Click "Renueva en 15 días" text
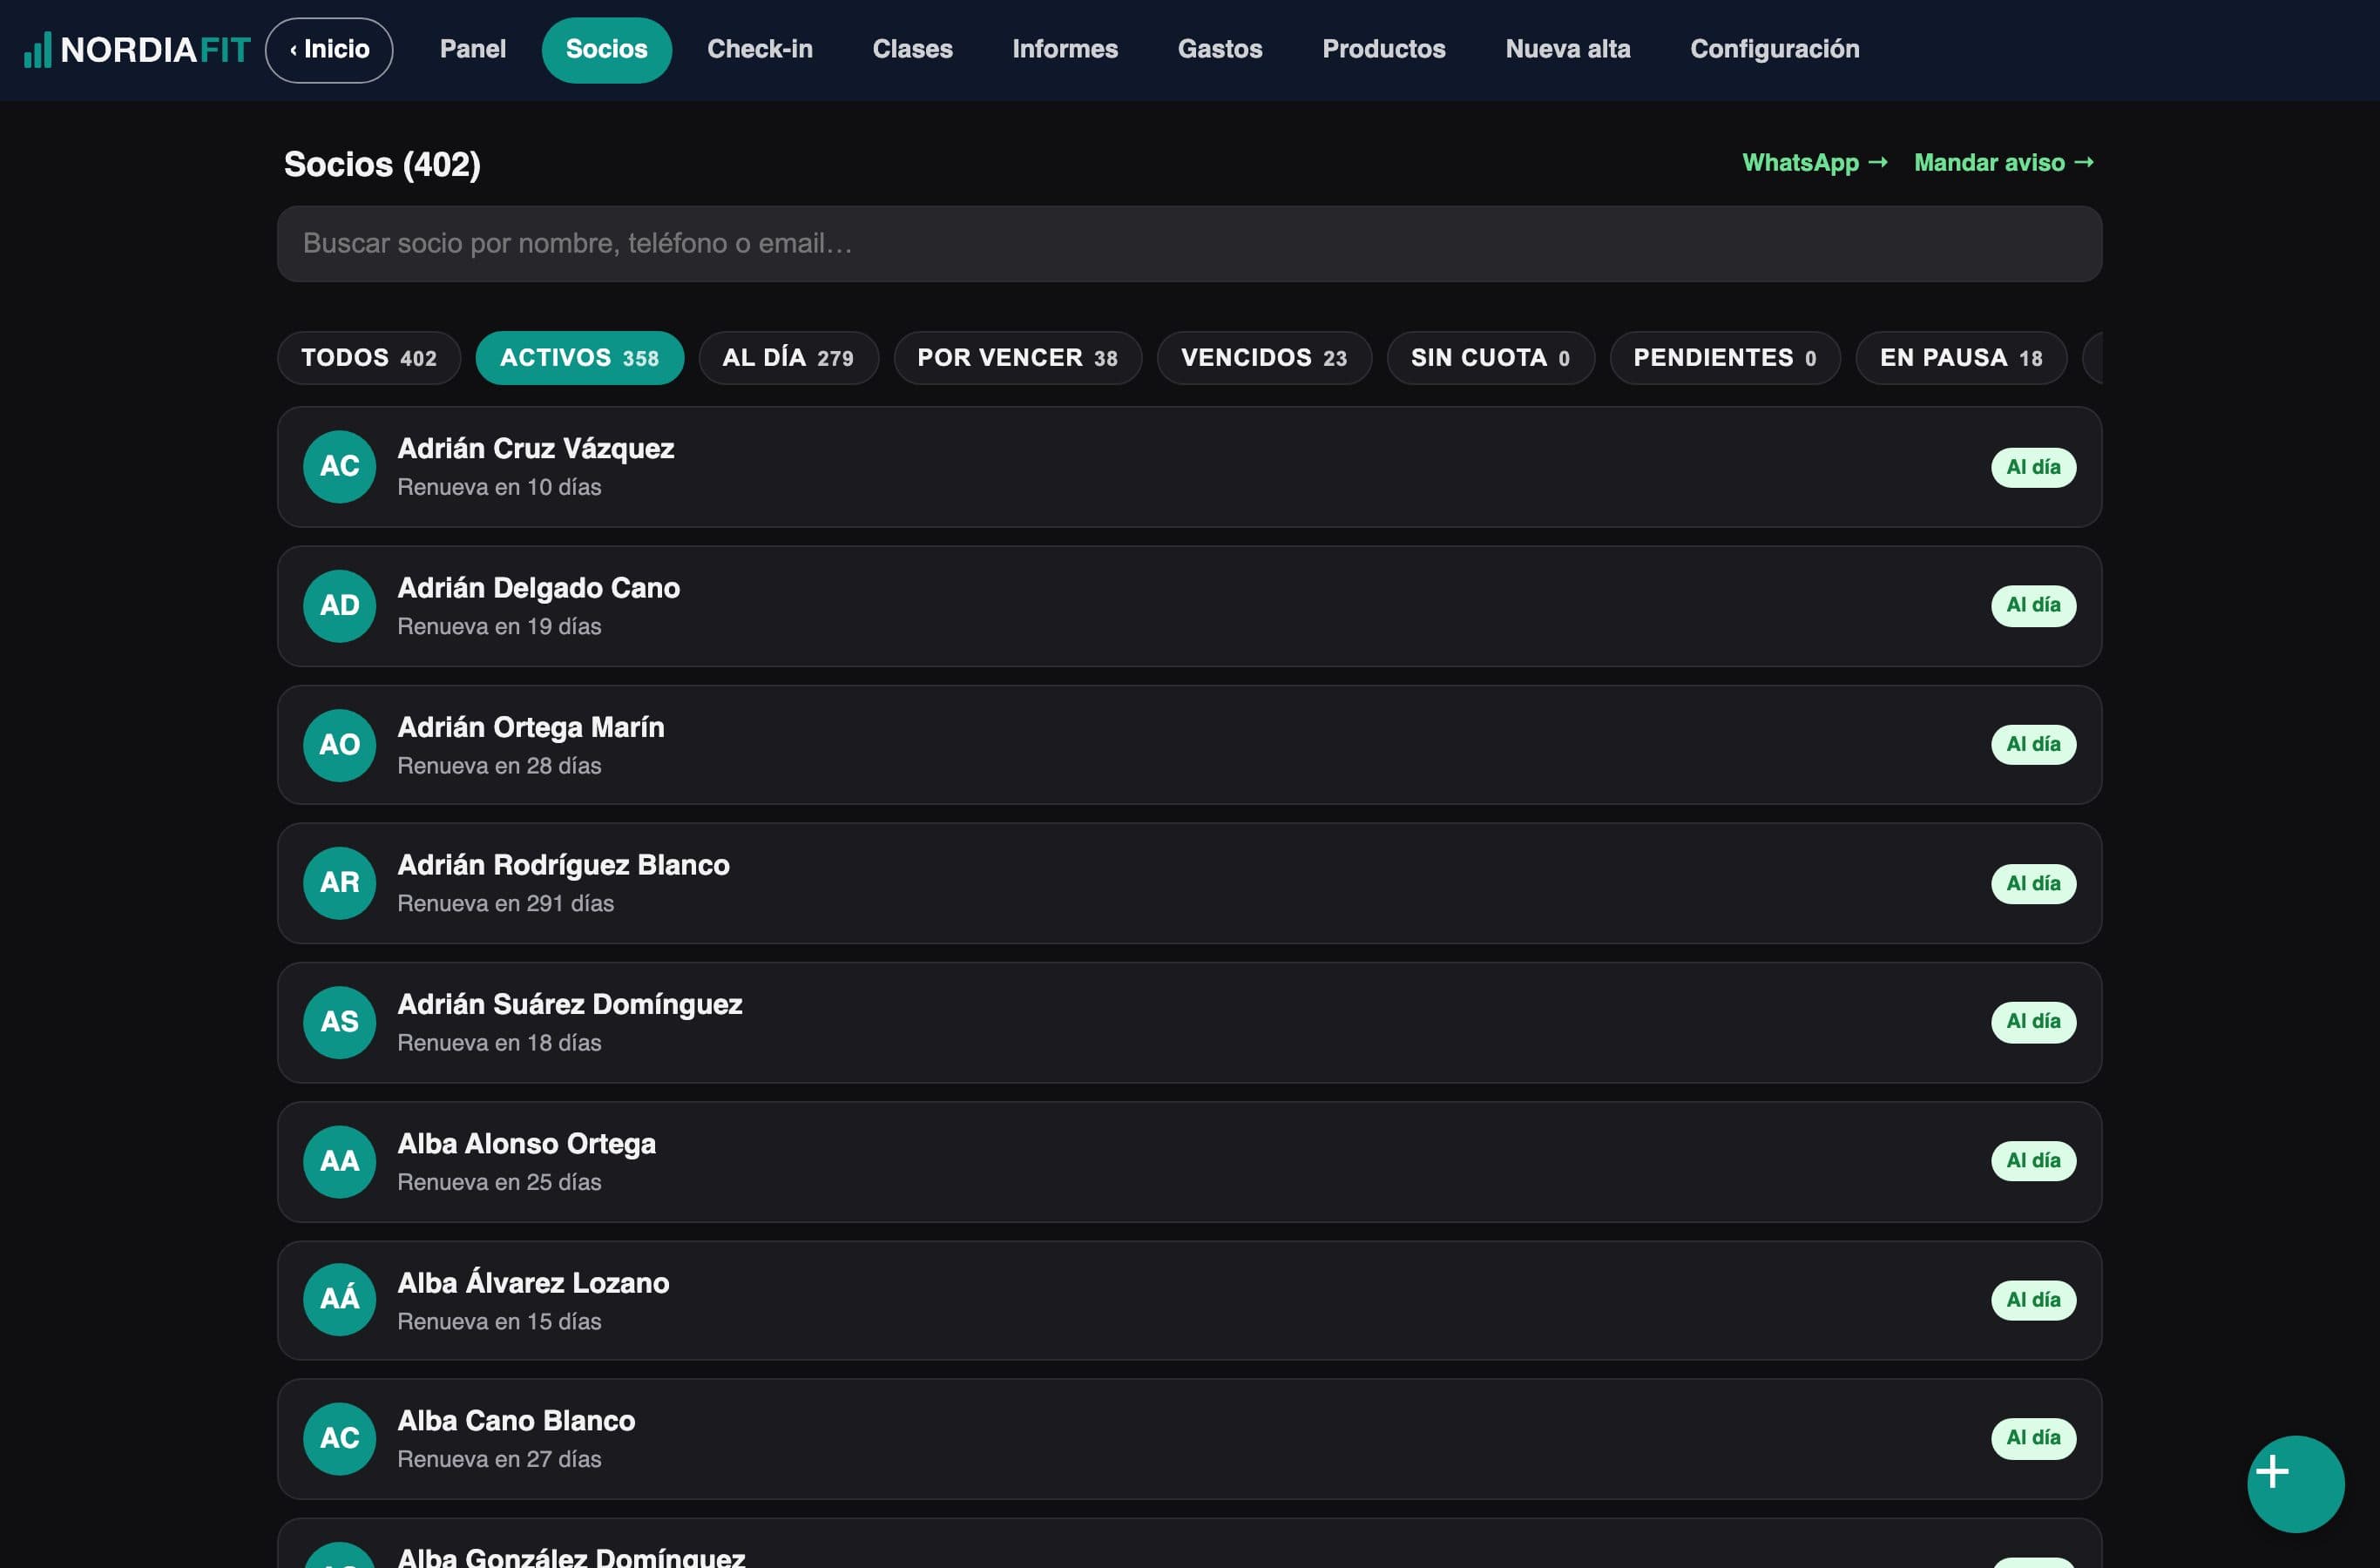The height and width of the screenshot is (1568, 2380). pos(499,1322)
